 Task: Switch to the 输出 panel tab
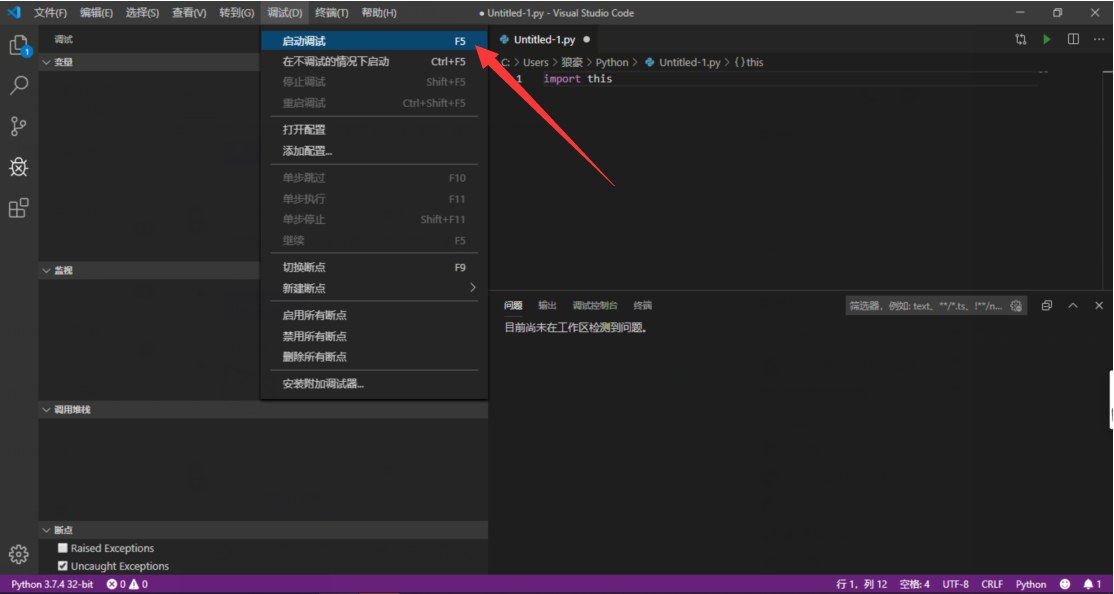click(x=547, y=306)
